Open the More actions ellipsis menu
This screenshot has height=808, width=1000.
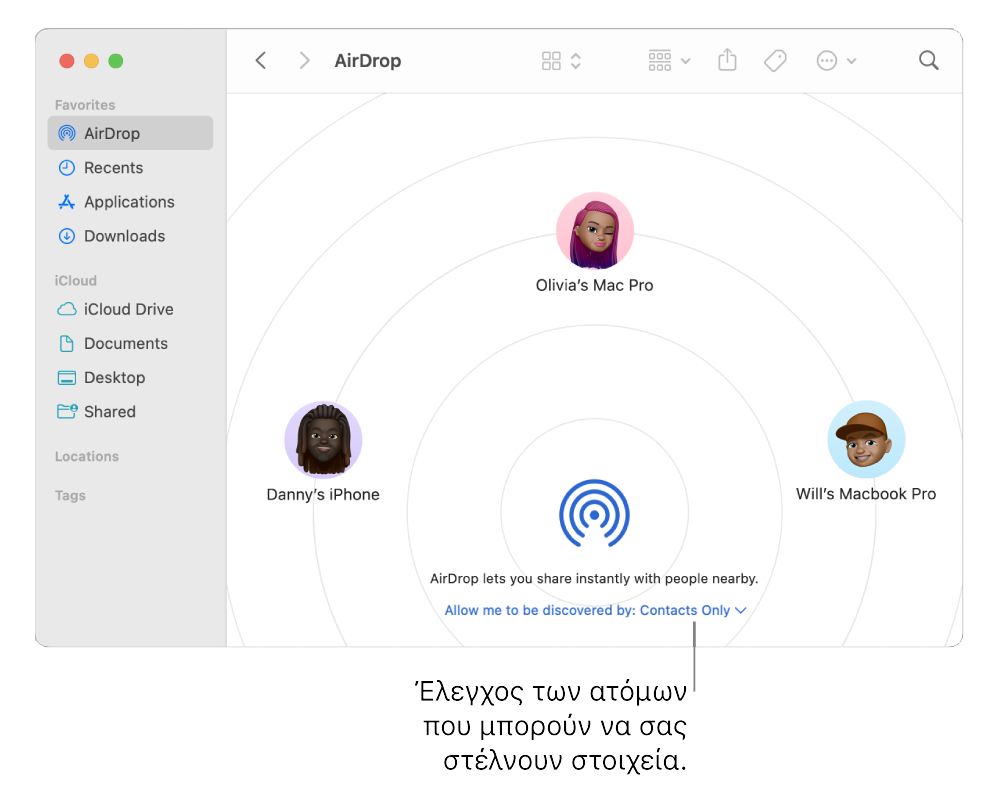(835, 61)
